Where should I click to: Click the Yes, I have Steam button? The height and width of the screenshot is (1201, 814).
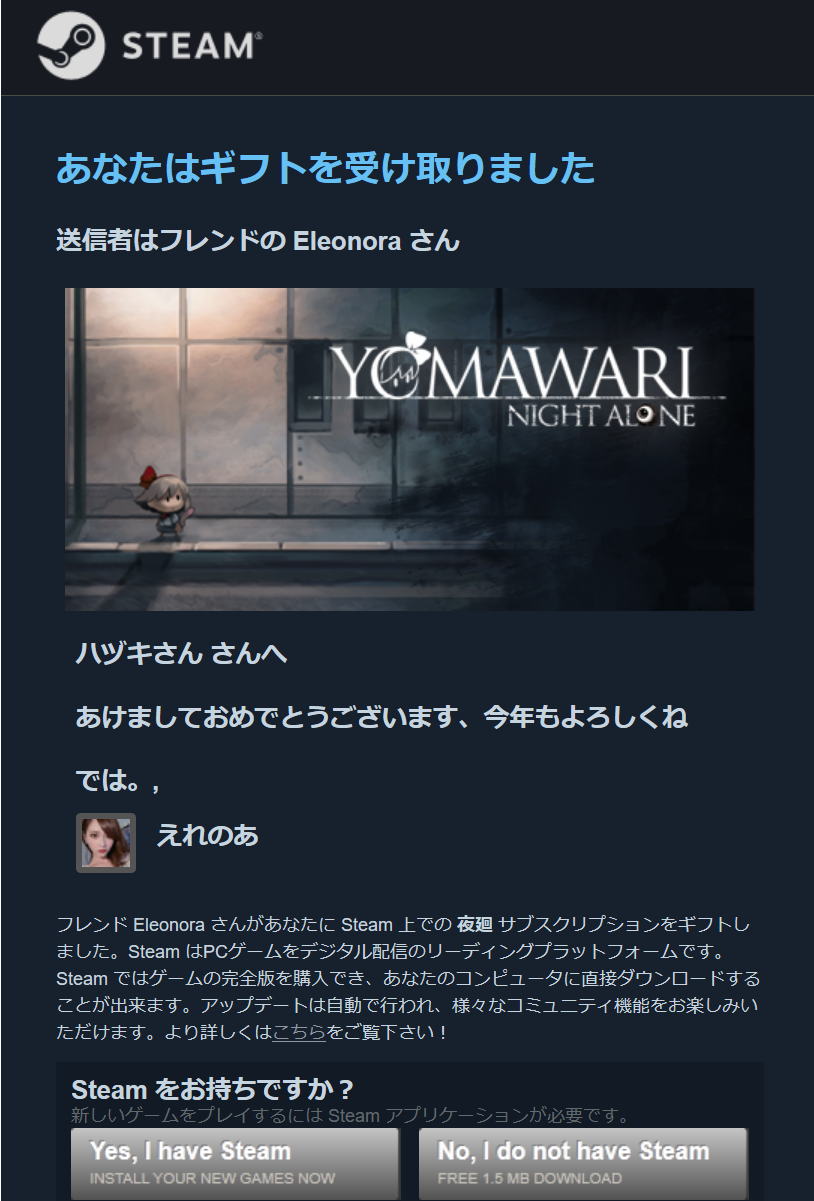click(235, 1163)
